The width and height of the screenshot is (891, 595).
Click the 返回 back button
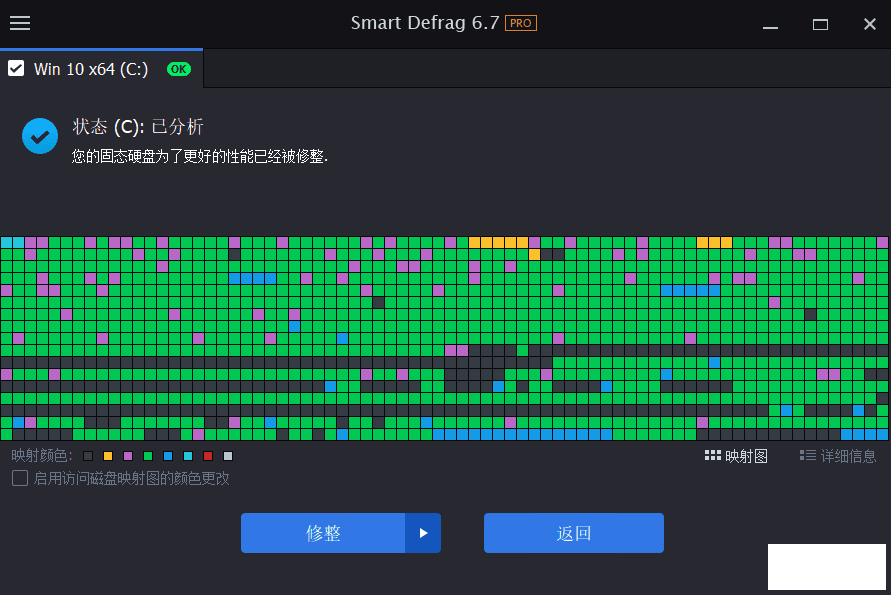tap(574, 533)
